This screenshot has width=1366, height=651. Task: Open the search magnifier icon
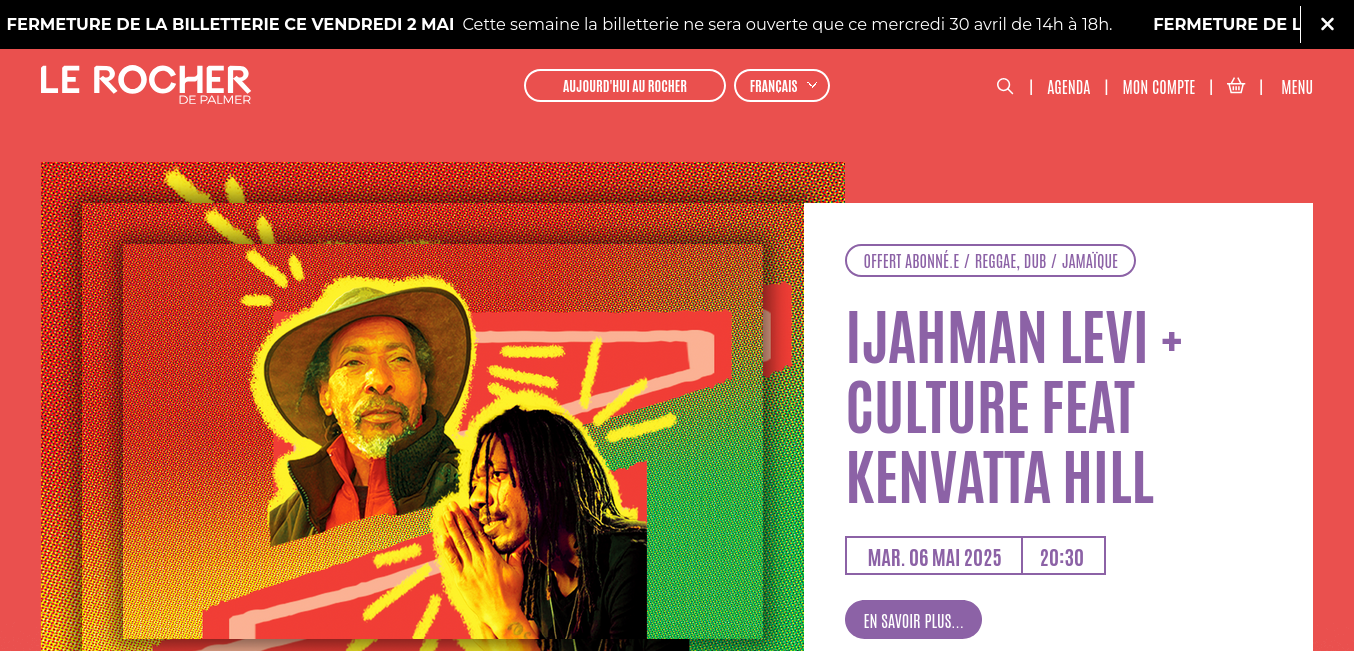[x=1005, y=86]
